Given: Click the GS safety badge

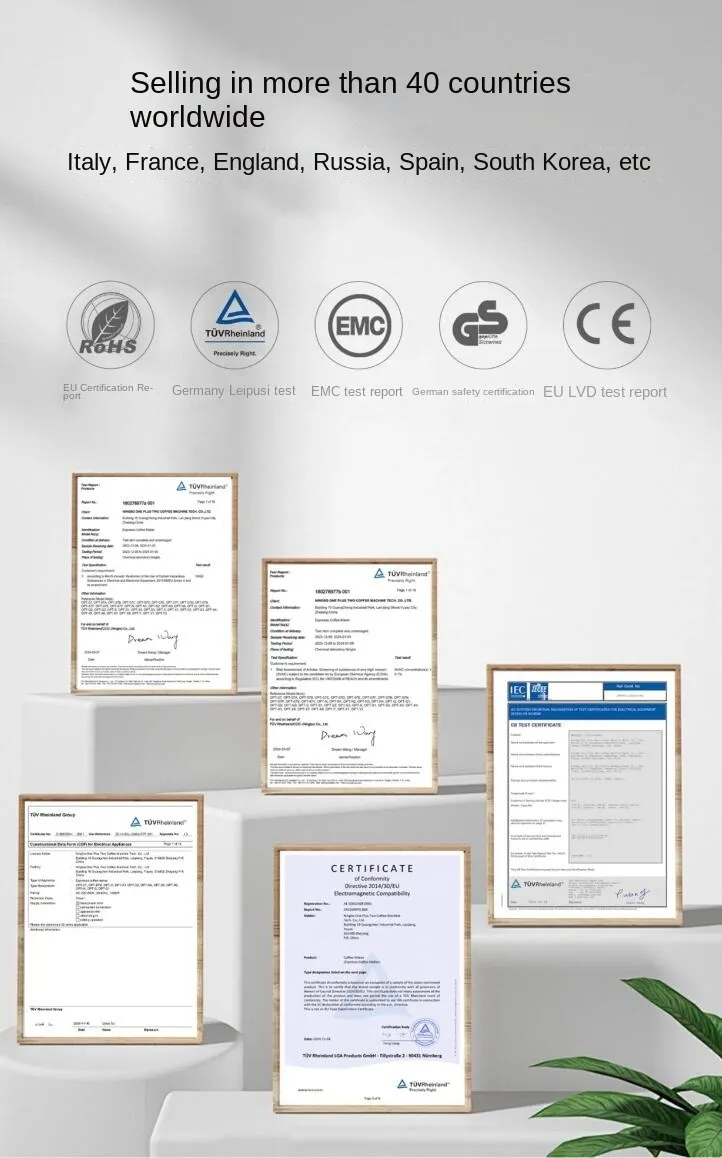Looking at the screenshot, I should coord(483,325).
